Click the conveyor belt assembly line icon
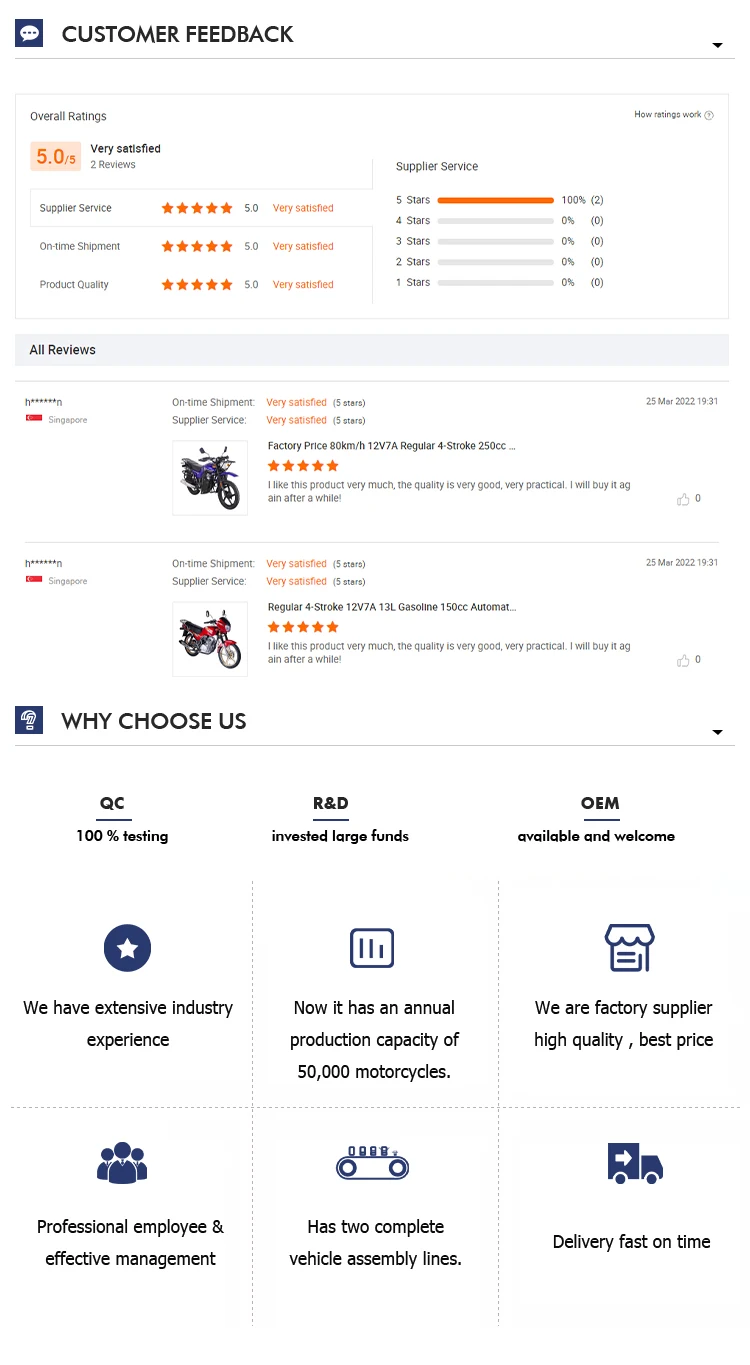Image resolution: width=750 pixels, height=1365 pixels. pyautogui.click(x=372, y=1162)
